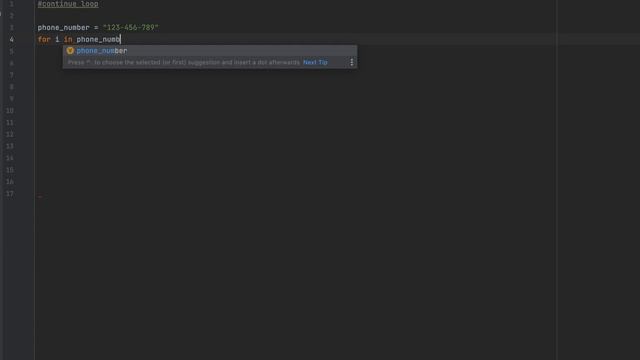Click the "123-456-789" string literal
The image size is (640, 360).
pyautogui.click(x=130, y=27)
